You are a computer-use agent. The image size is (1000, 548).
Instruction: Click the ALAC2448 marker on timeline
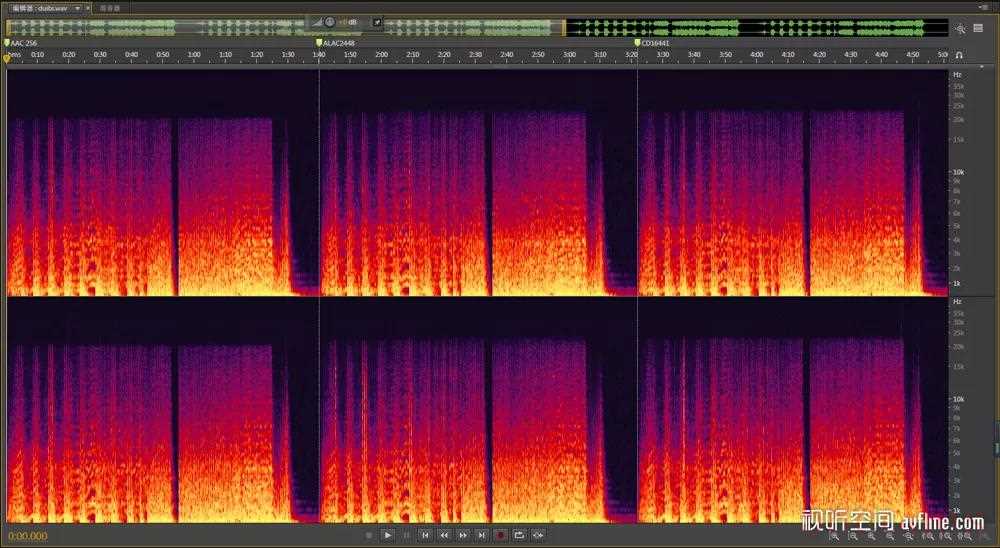338,43
